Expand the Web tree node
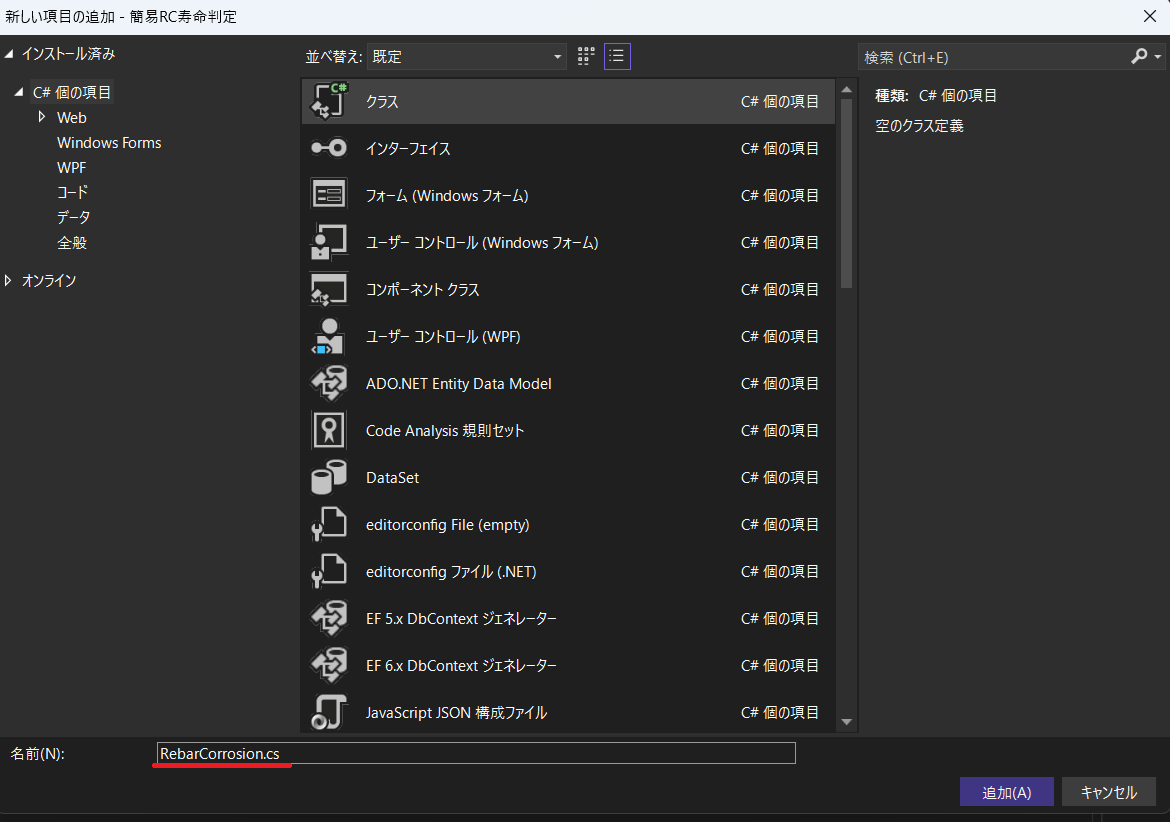Screen dimensions: 1170x822 tap(42, 117)
